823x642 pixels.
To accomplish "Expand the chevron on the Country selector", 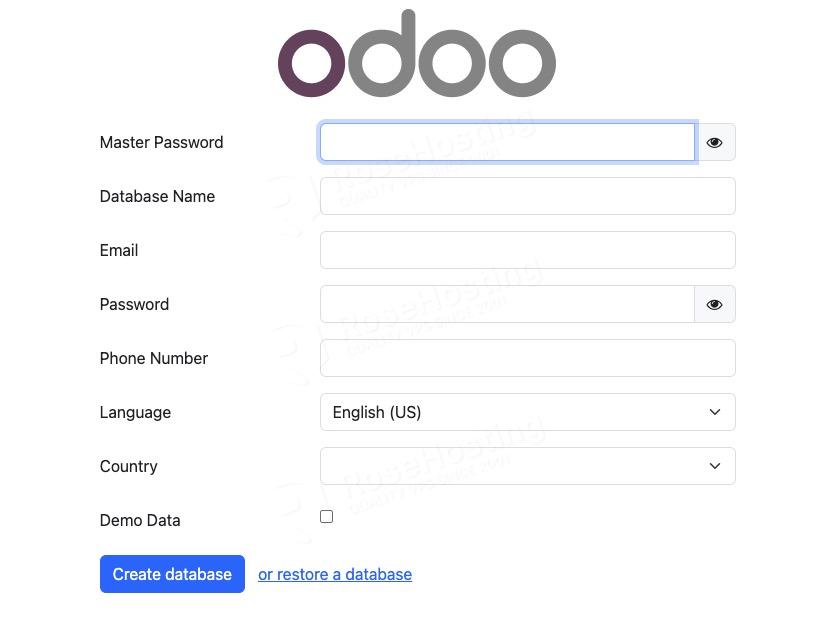I will [x=714, y=466].
